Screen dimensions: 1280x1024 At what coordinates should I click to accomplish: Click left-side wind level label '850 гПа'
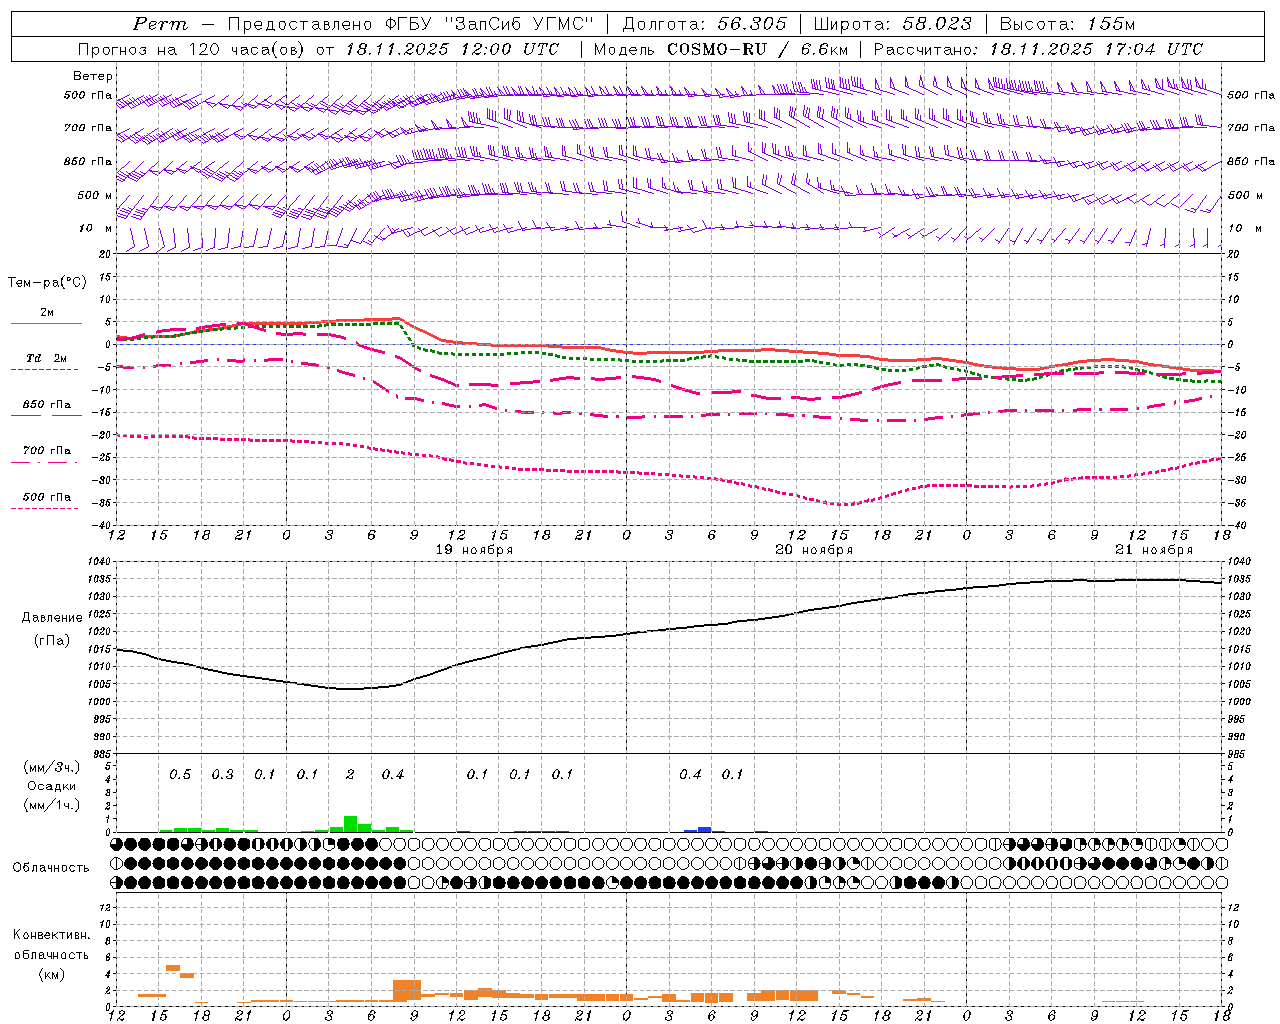pyautogui.click(x=88, y=161)
